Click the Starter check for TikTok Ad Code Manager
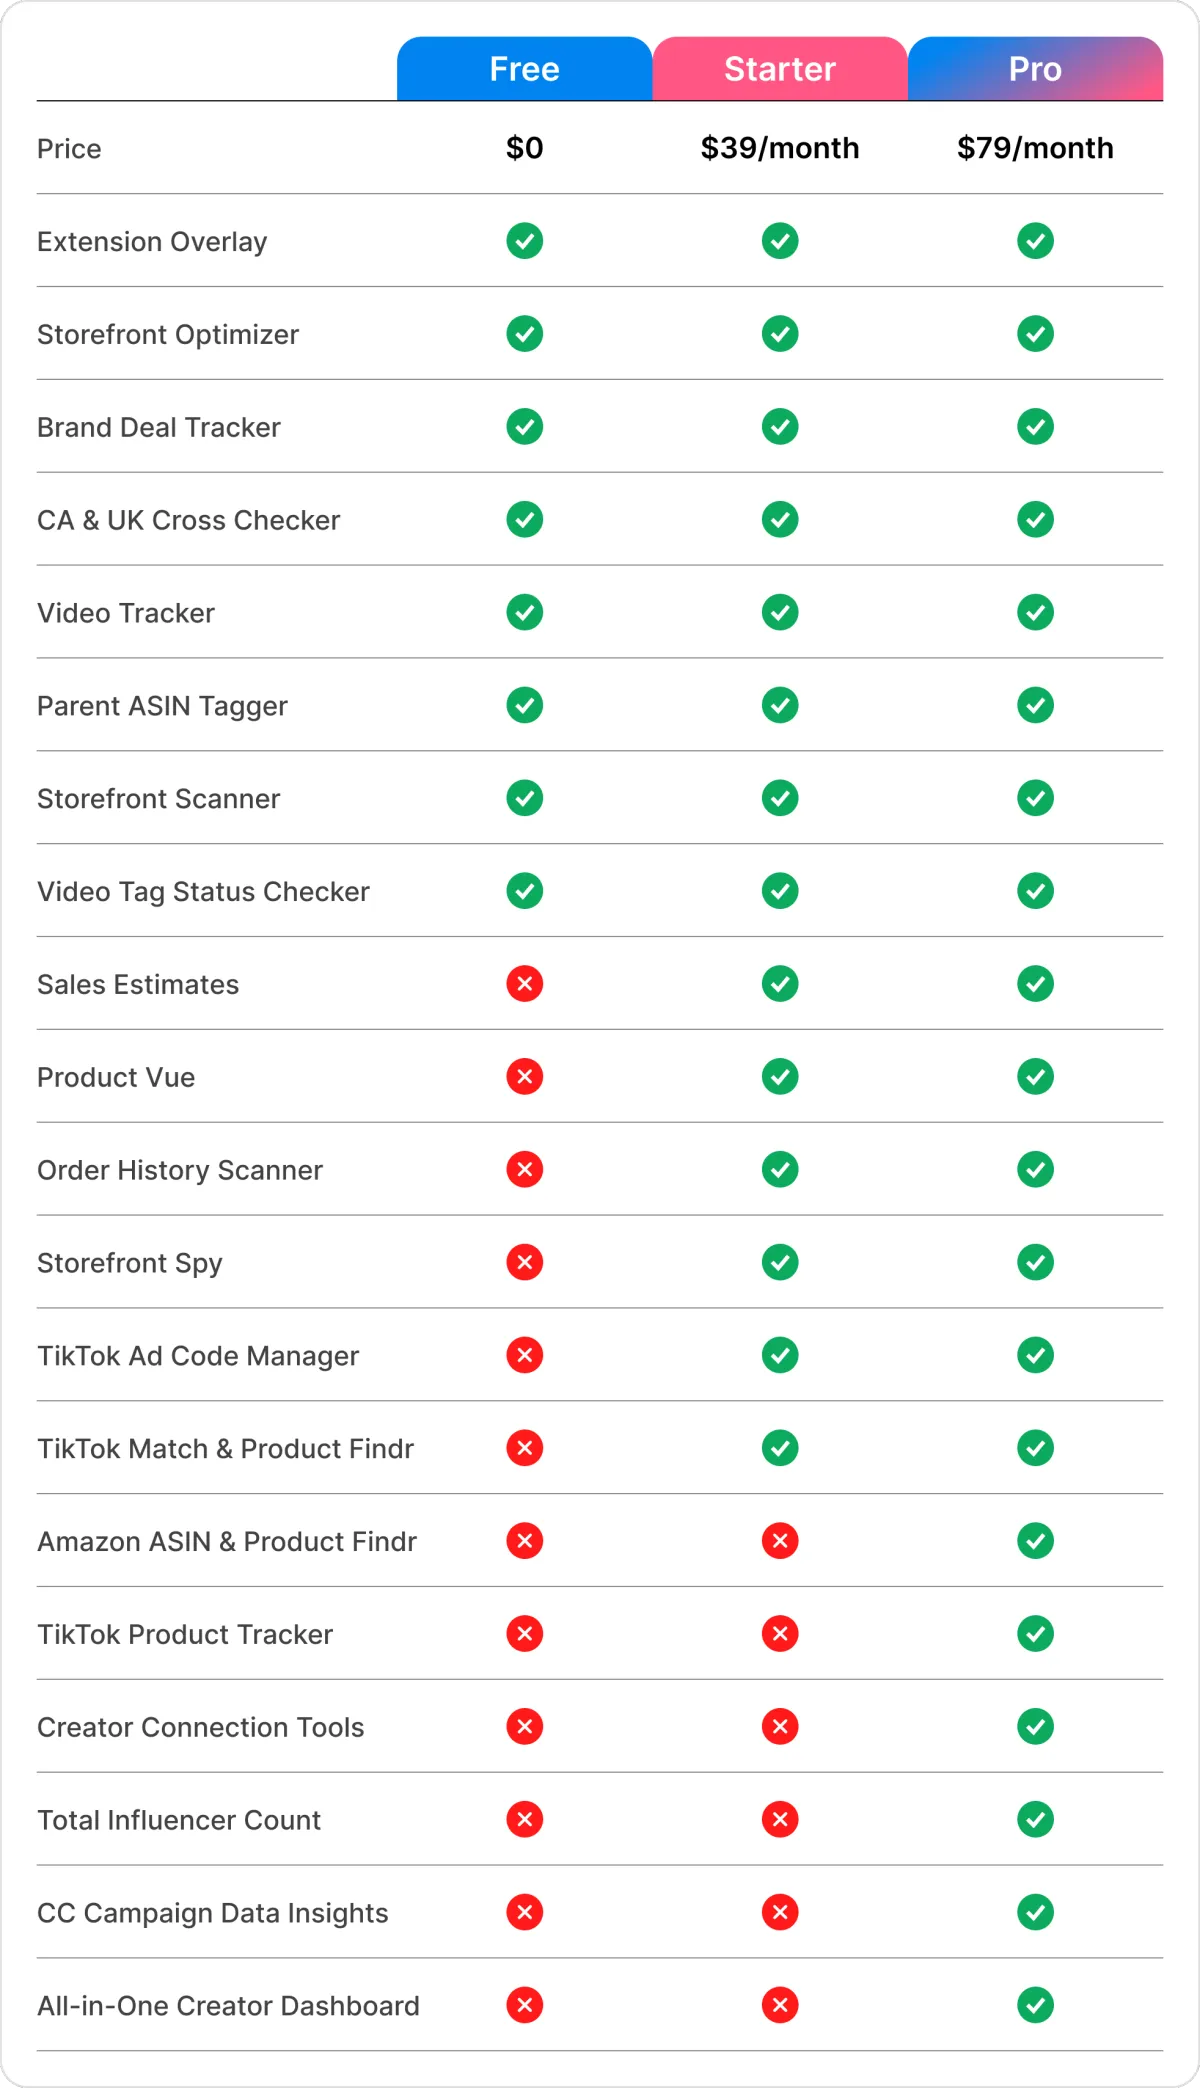Screen dimensions: 1200x2088 click(780, 1356)
